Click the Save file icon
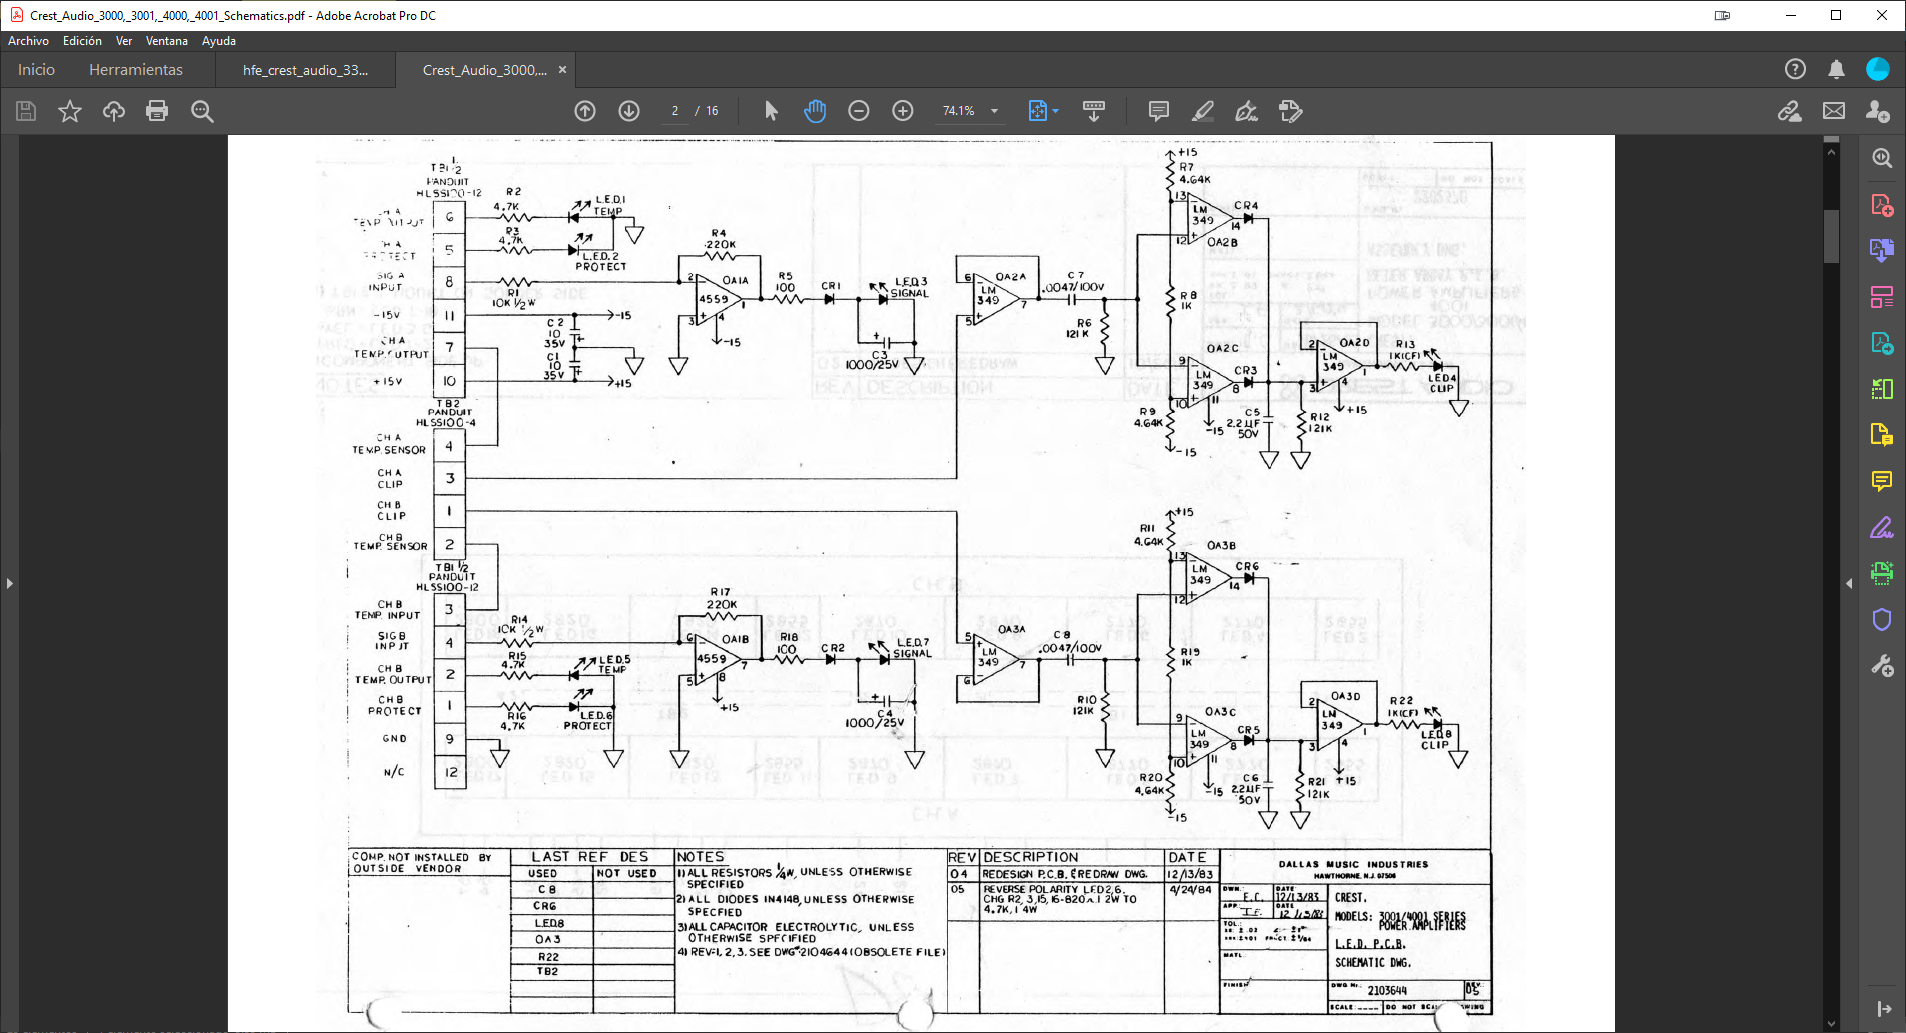This screenshot has width=1906, height=1033. tap(26, 111)
